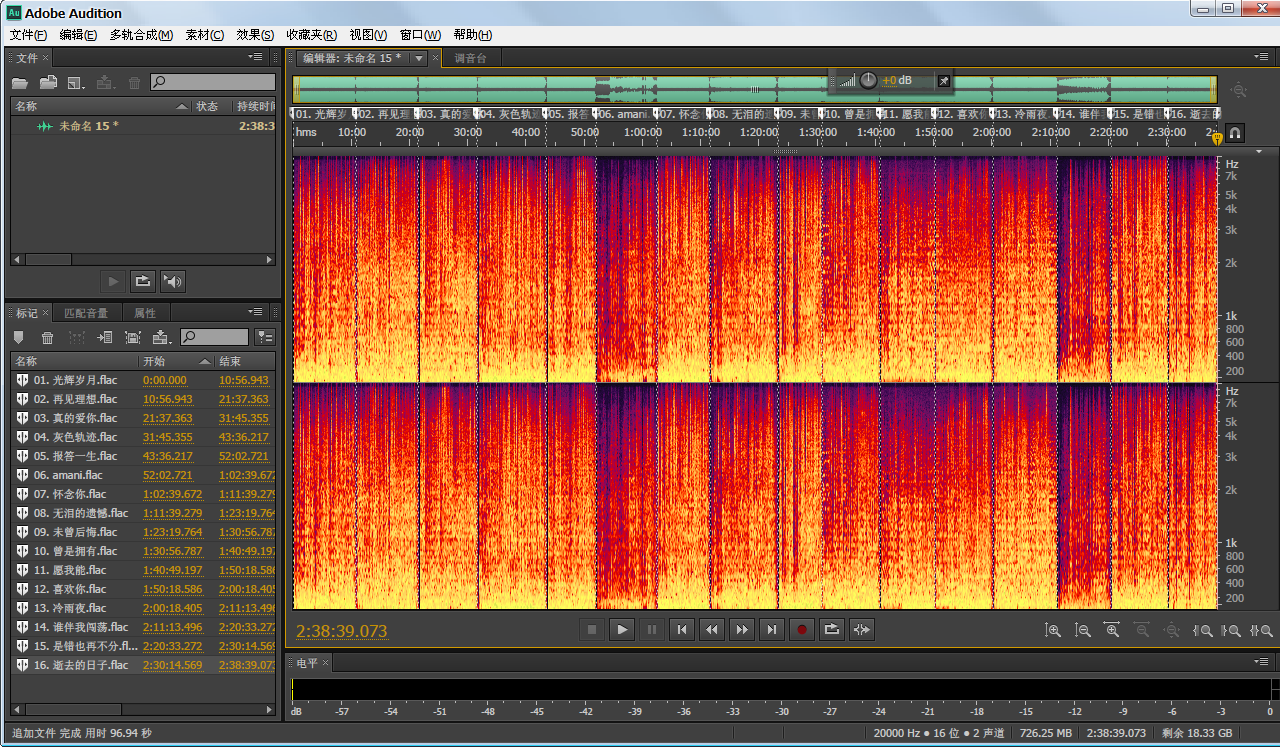The height and width of the screenshot is (747, 1280).
Task: Toggle snapping magnet button
Action: point(1235,132)
